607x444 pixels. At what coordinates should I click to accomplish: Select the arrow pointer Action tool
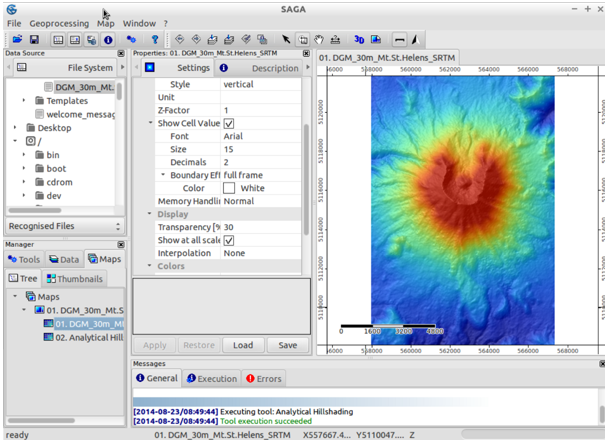286,39
